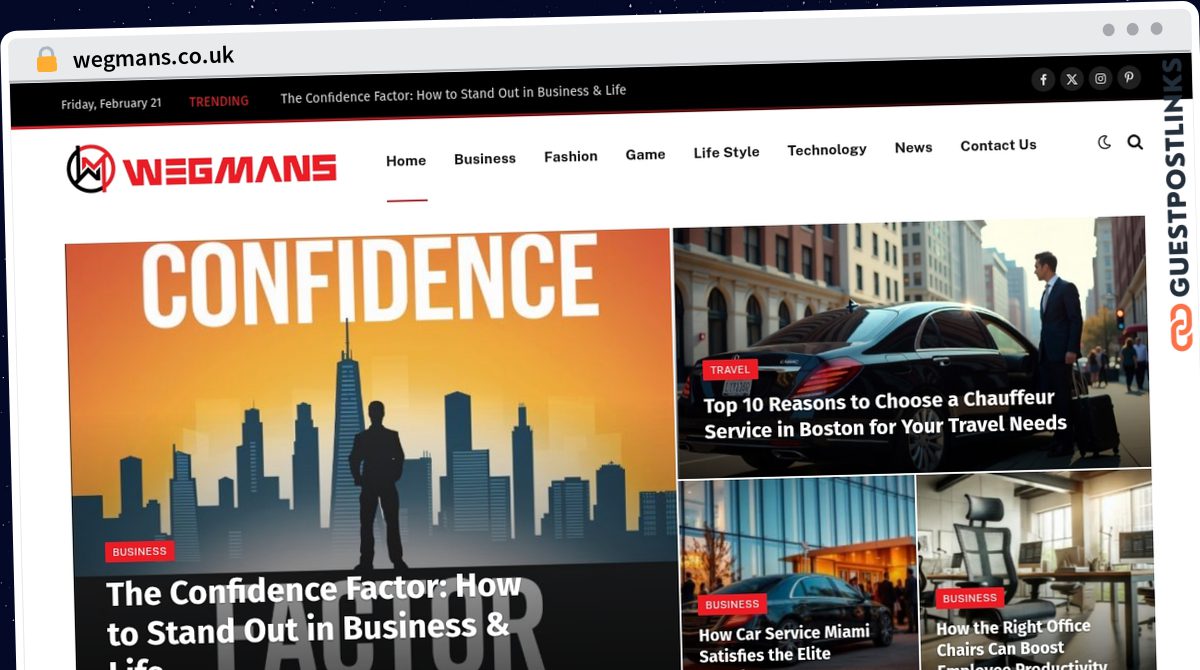Open How Car Service Miami article
The image size is (1200, 670).
point(785,643)
